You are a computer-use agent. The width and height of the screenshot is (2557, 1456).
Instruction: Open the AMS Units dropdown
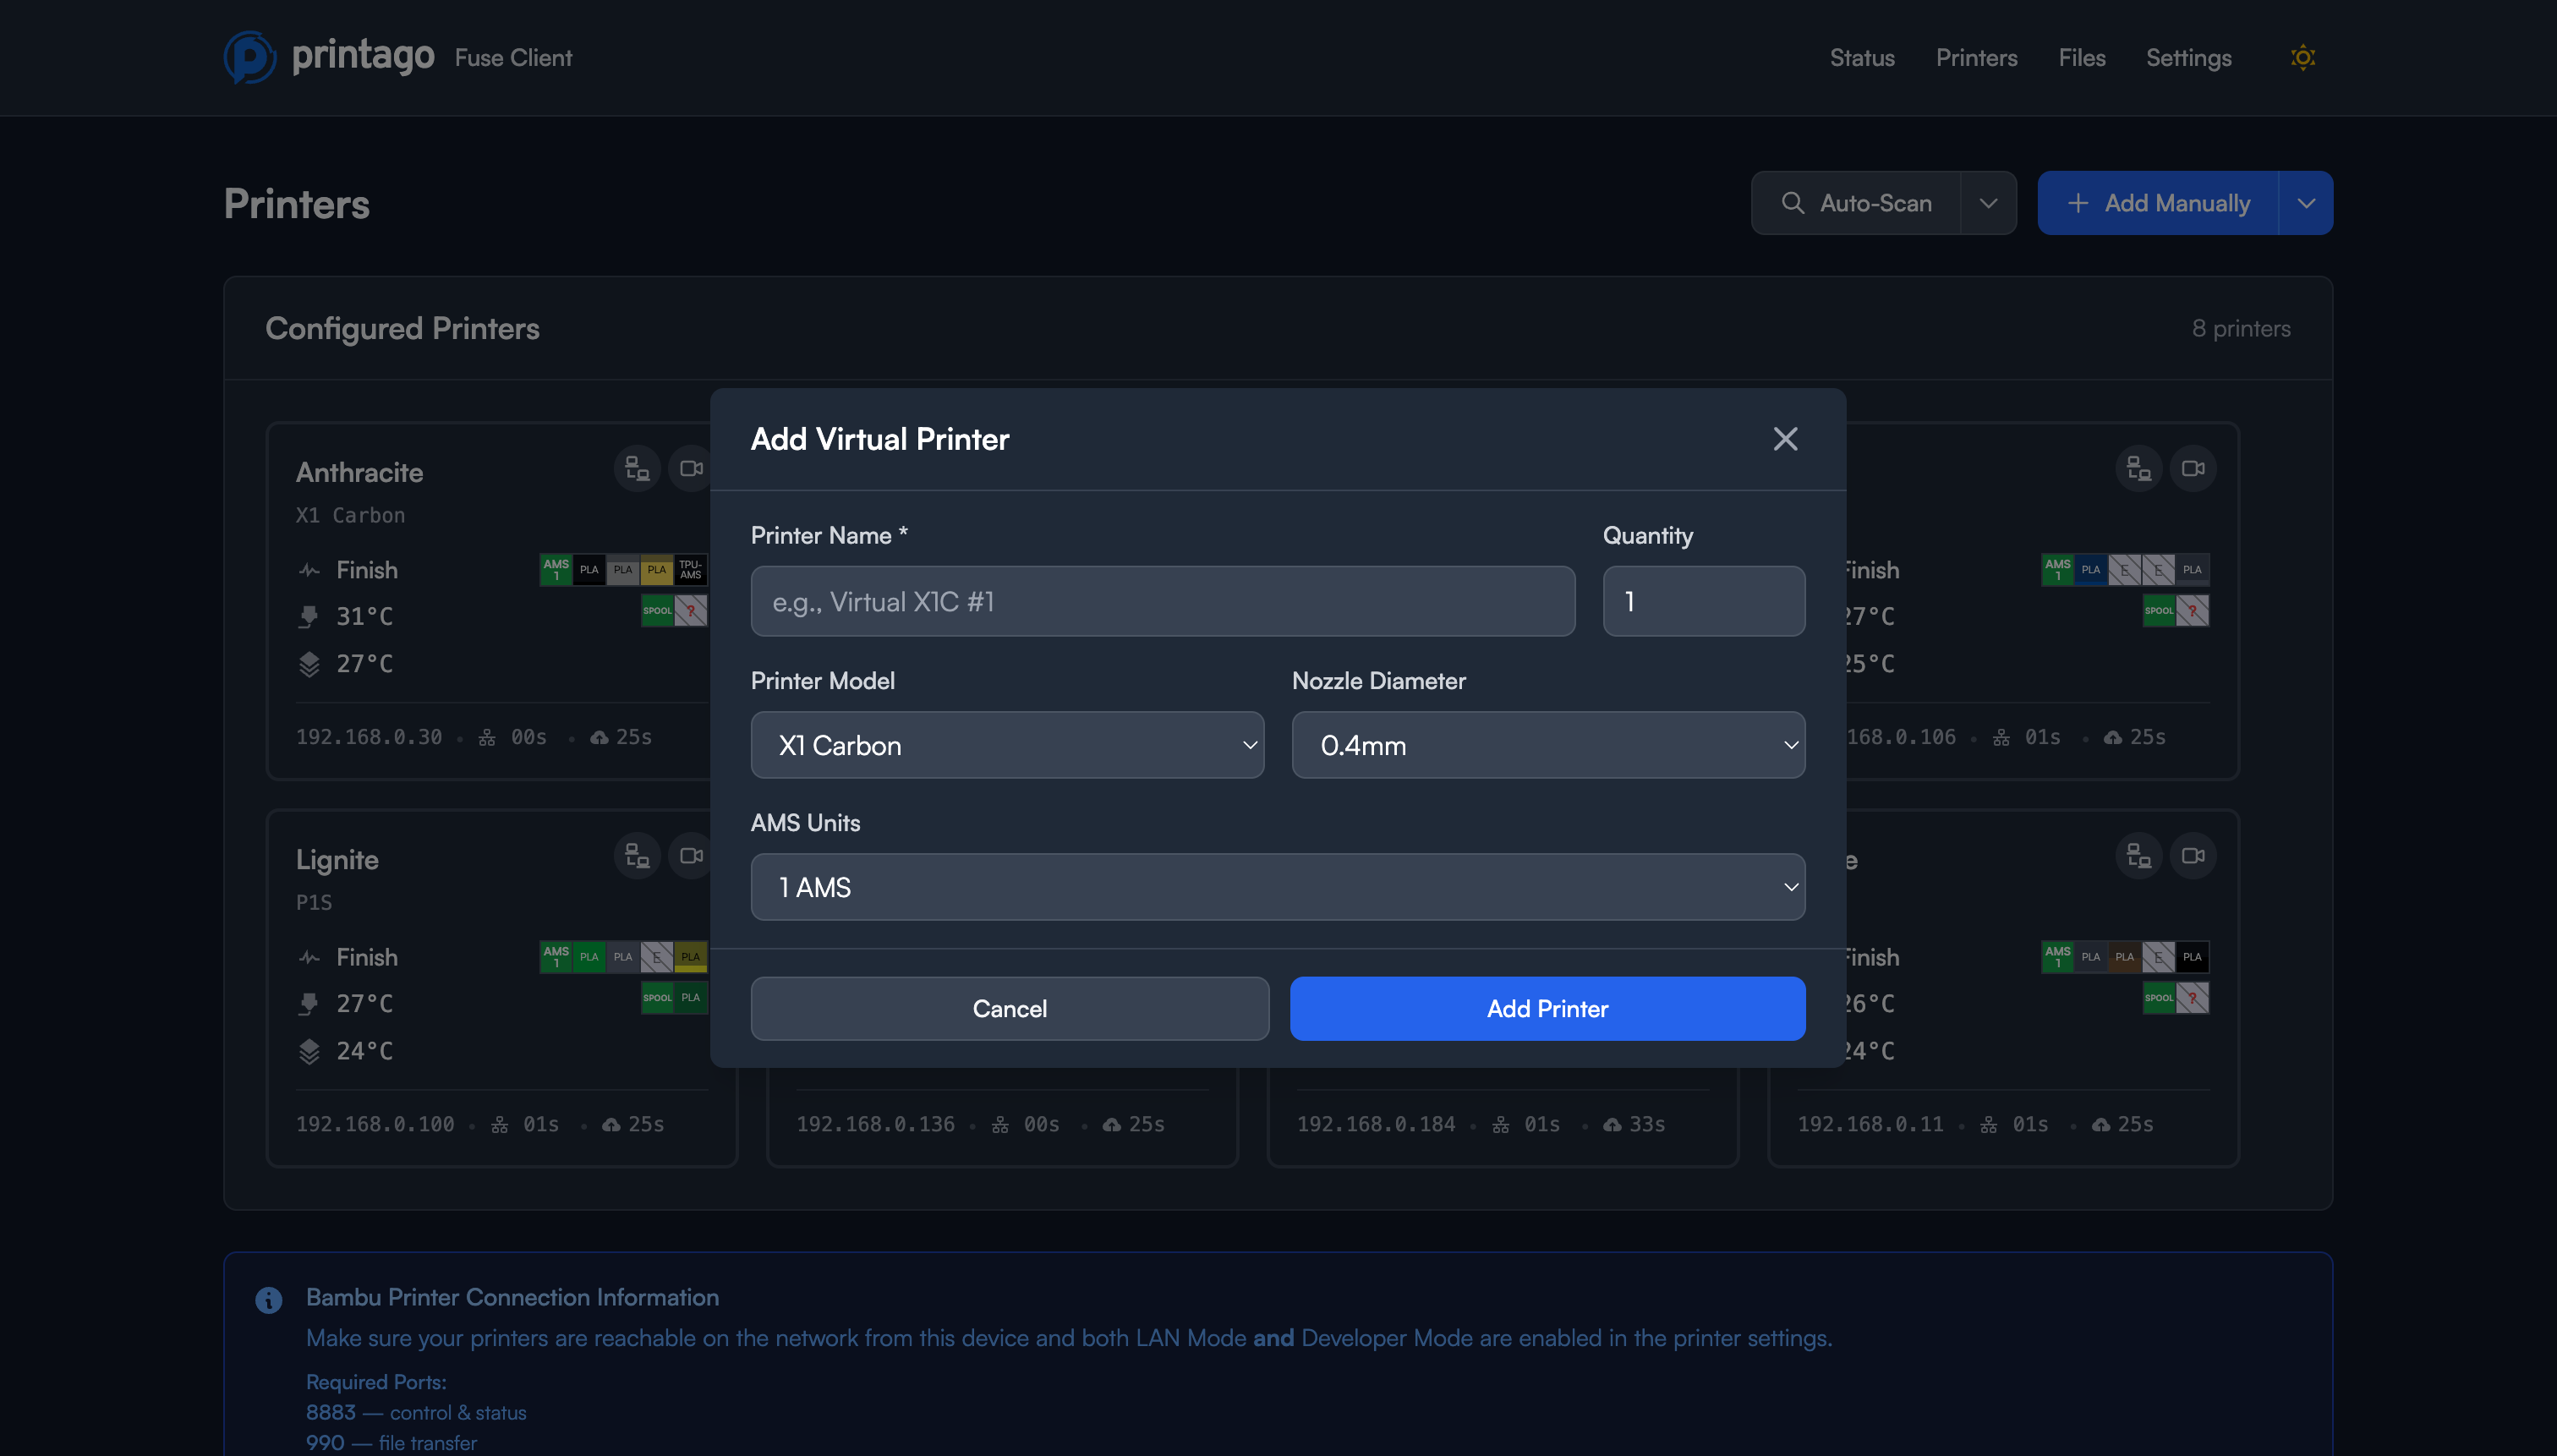[1278, 887]
